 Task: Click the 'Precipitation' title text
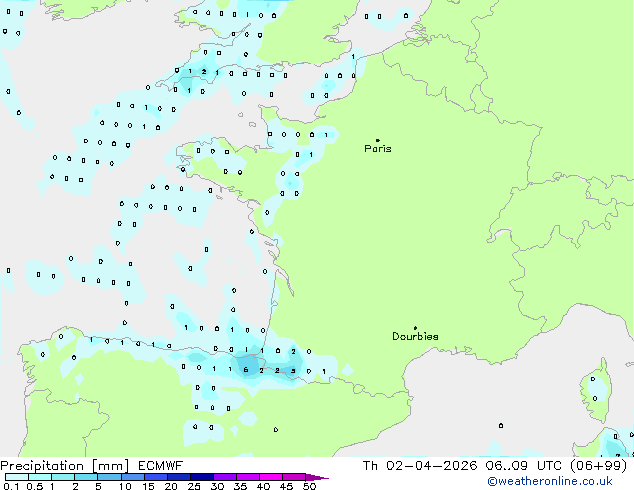(42, 466)
